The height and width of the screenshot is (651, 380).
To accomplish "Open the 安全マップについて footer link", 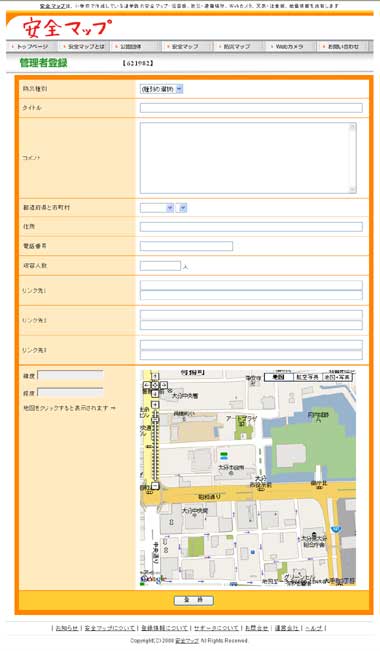I will tap(110, 628).
